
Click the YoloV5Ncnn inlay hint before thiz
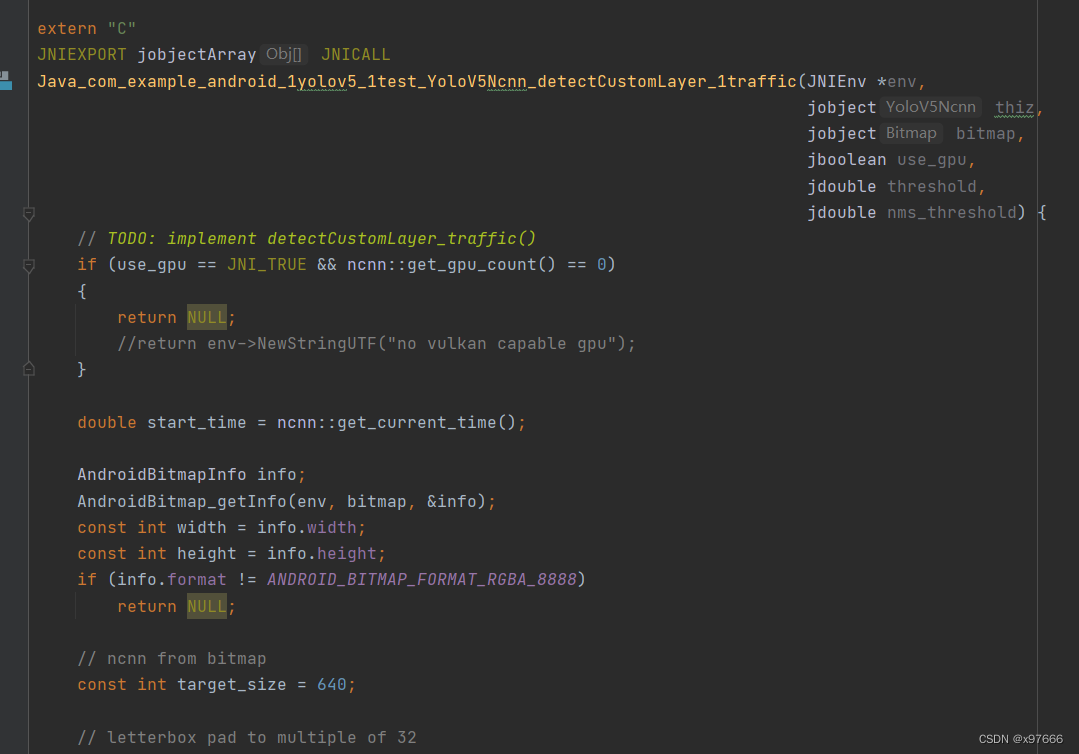click(x=930, y=107)
